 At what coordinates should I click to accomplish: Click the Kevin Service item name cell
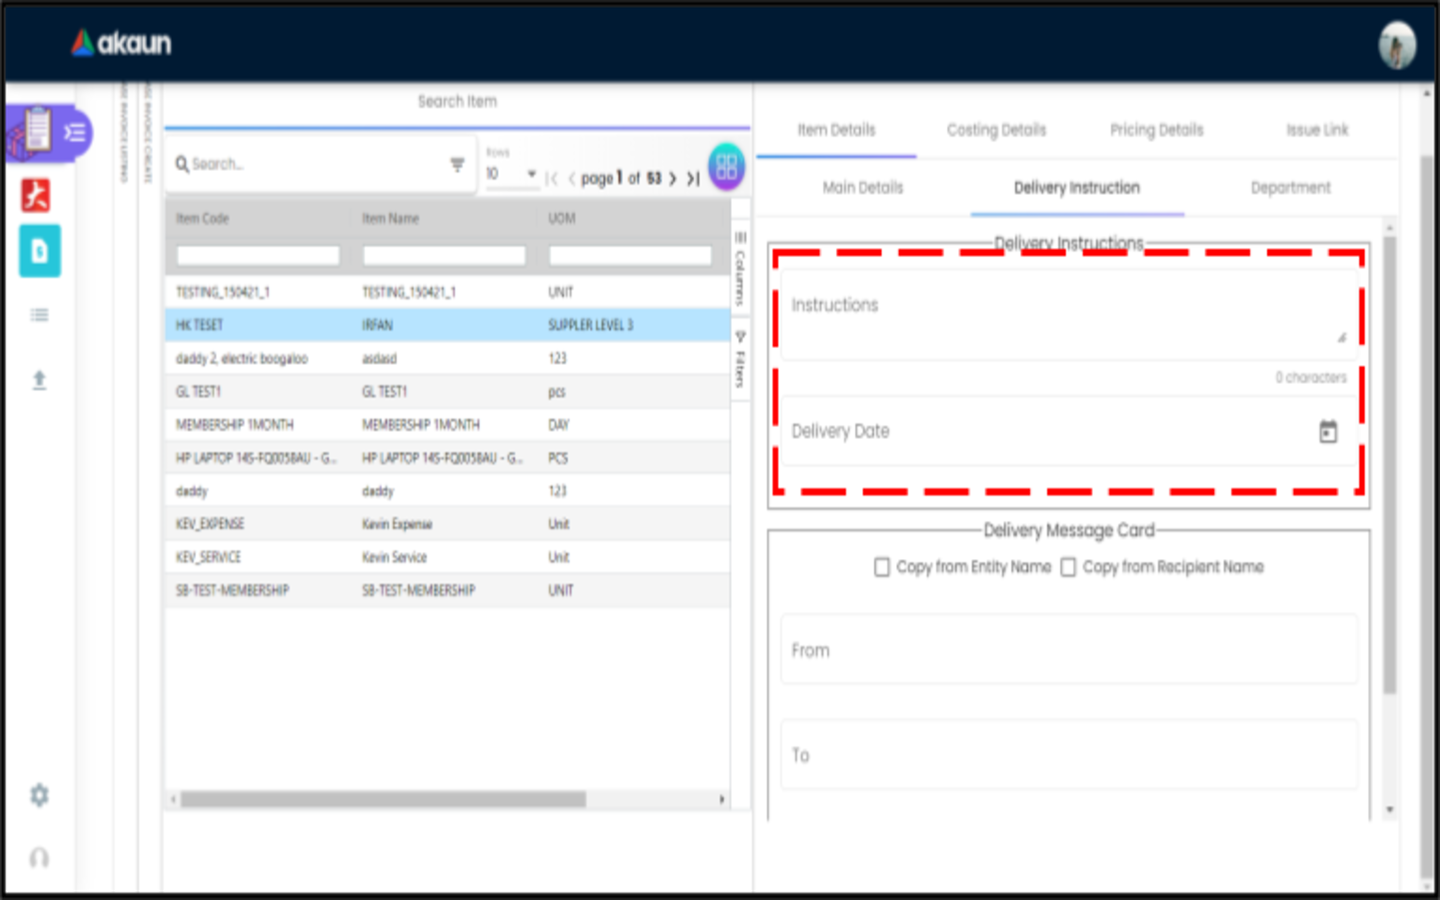coord(394,557)
